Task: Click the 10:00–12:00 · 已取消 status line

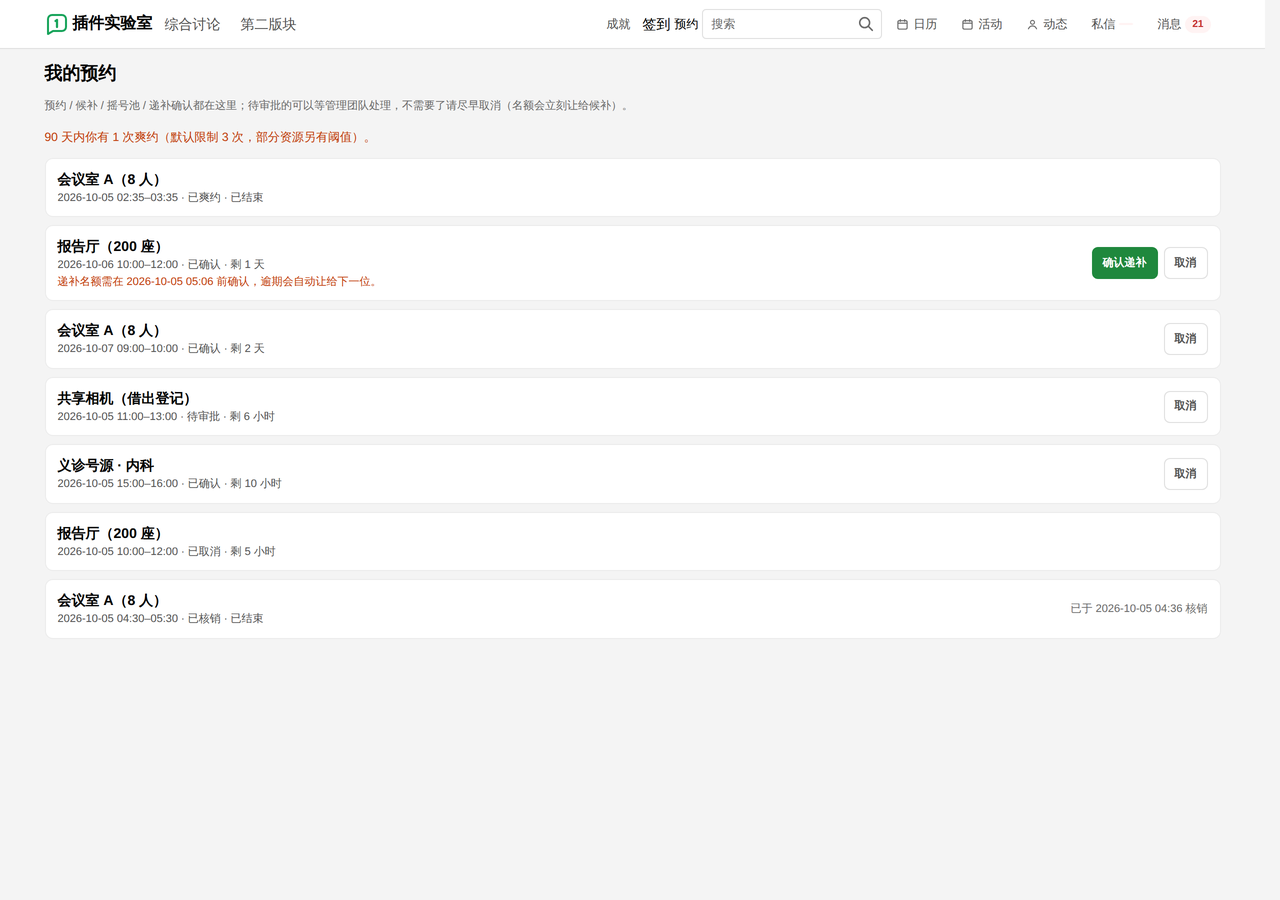Action: [166, 551]
